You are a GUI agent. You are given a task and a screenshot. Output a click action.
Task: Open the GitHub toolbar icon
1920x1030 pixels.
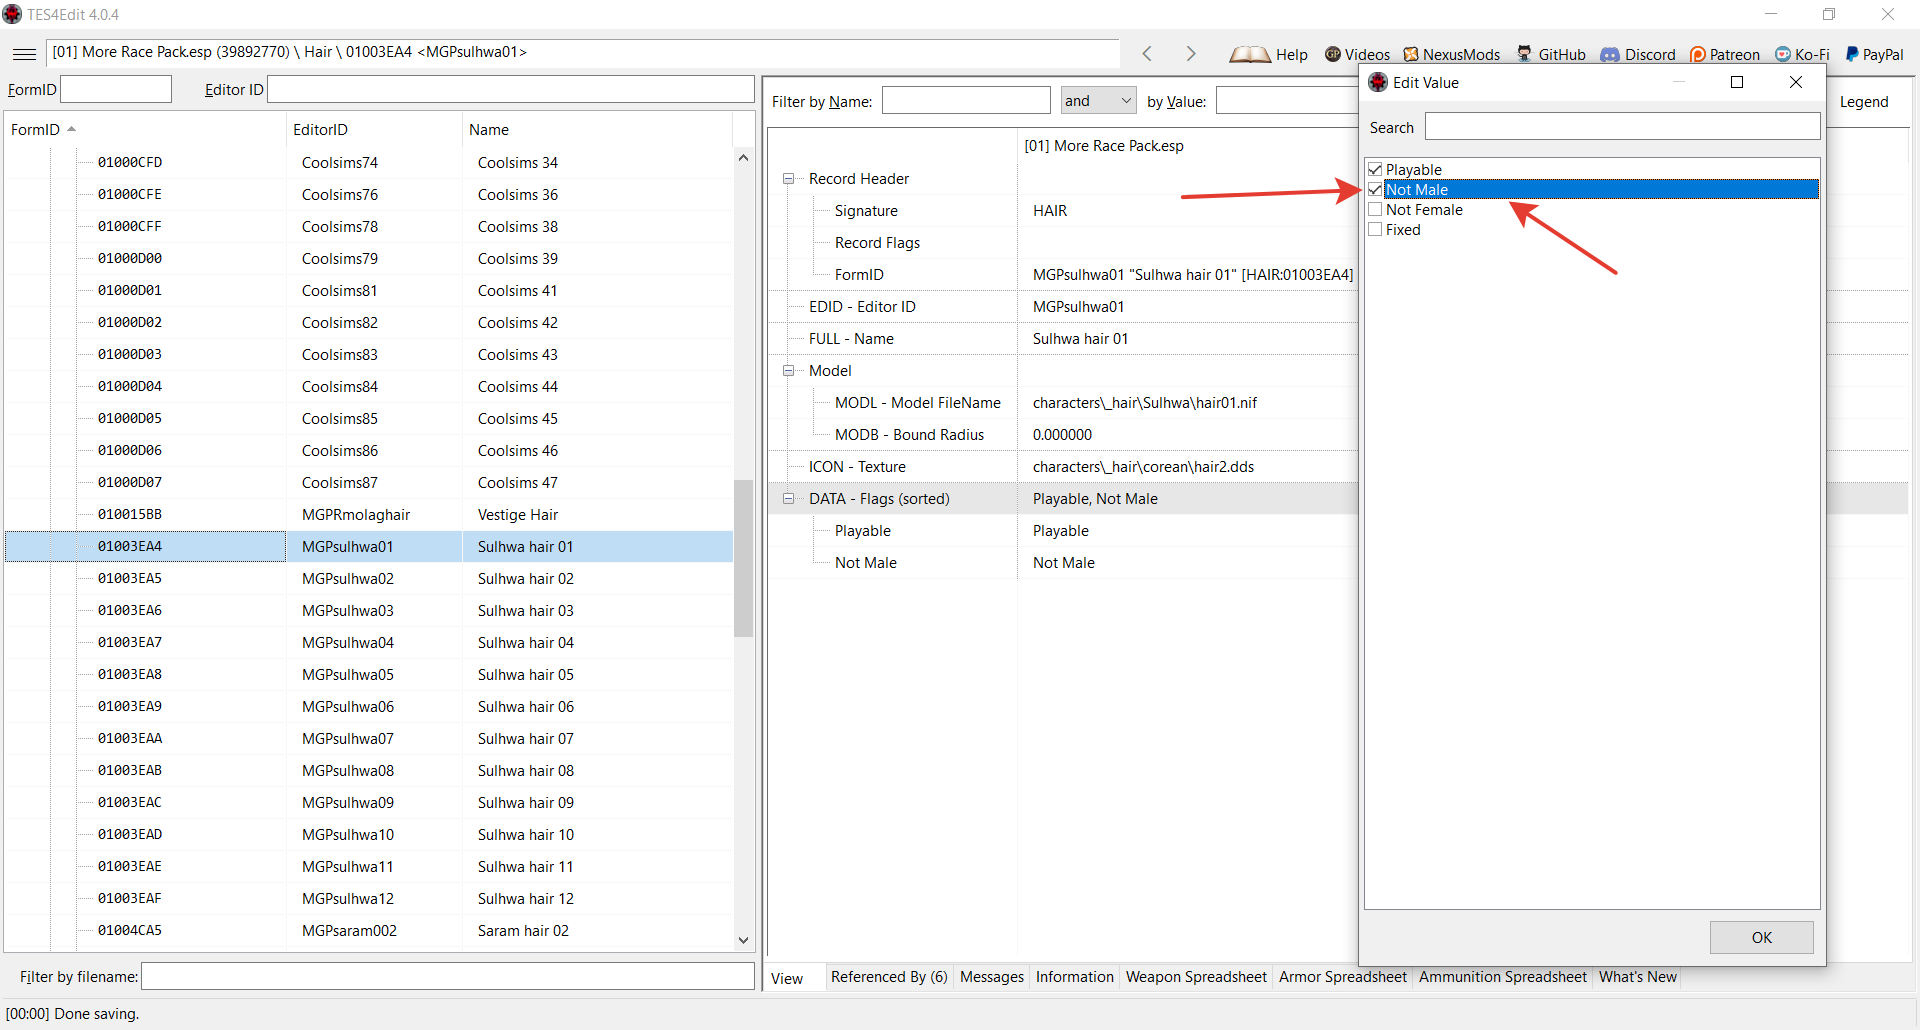point(1525,55)
